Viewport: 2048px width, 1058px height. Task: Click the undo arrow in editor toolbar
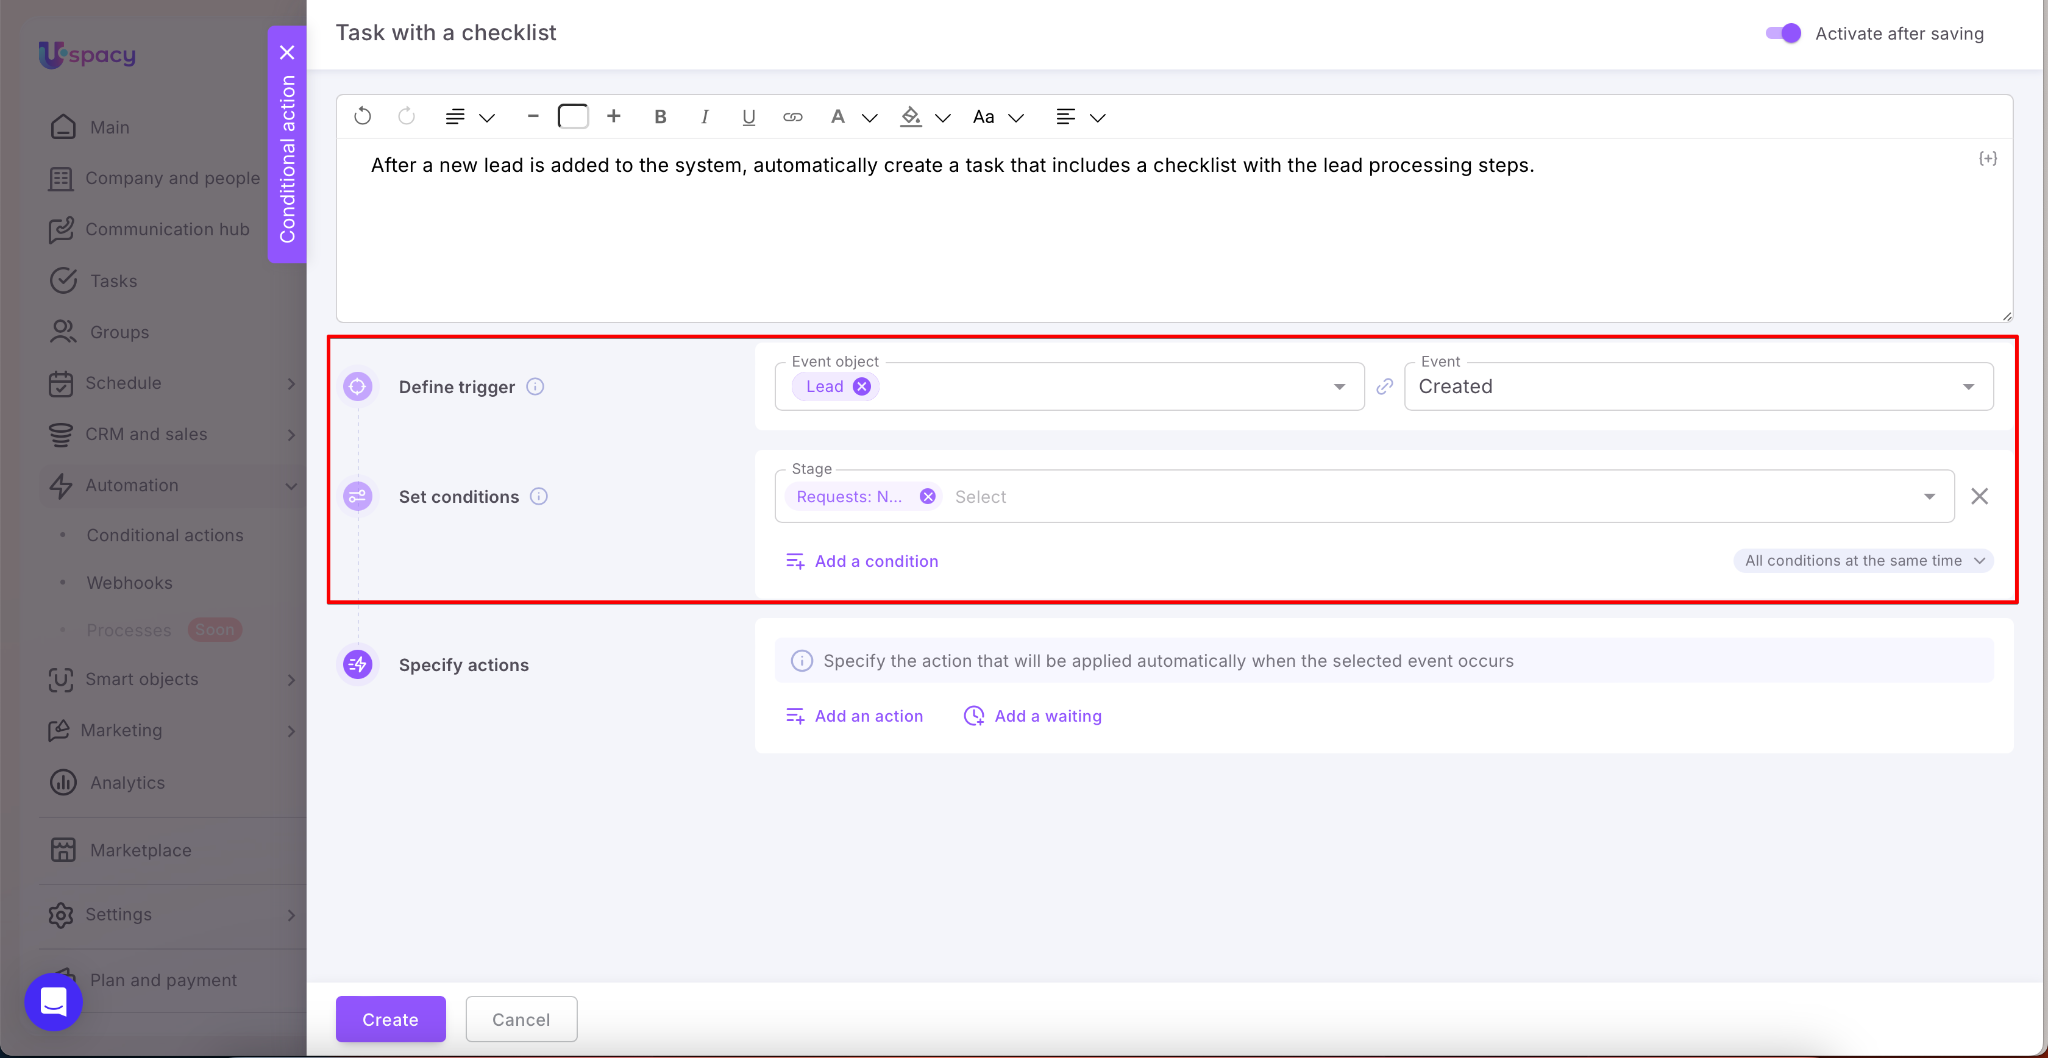(x=363, y=117)
